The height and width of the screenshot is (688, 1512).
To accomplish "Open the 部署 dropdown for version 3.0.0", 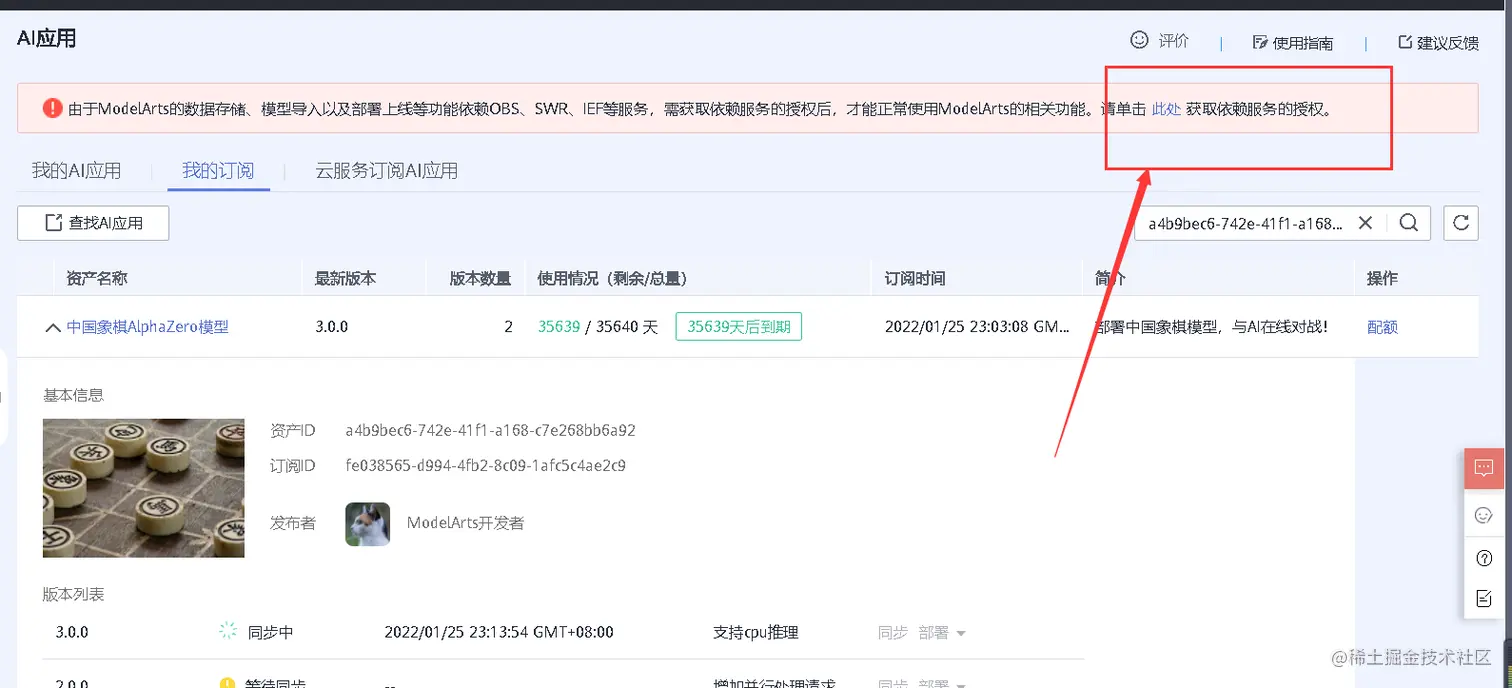I will [x=942, y=632].
